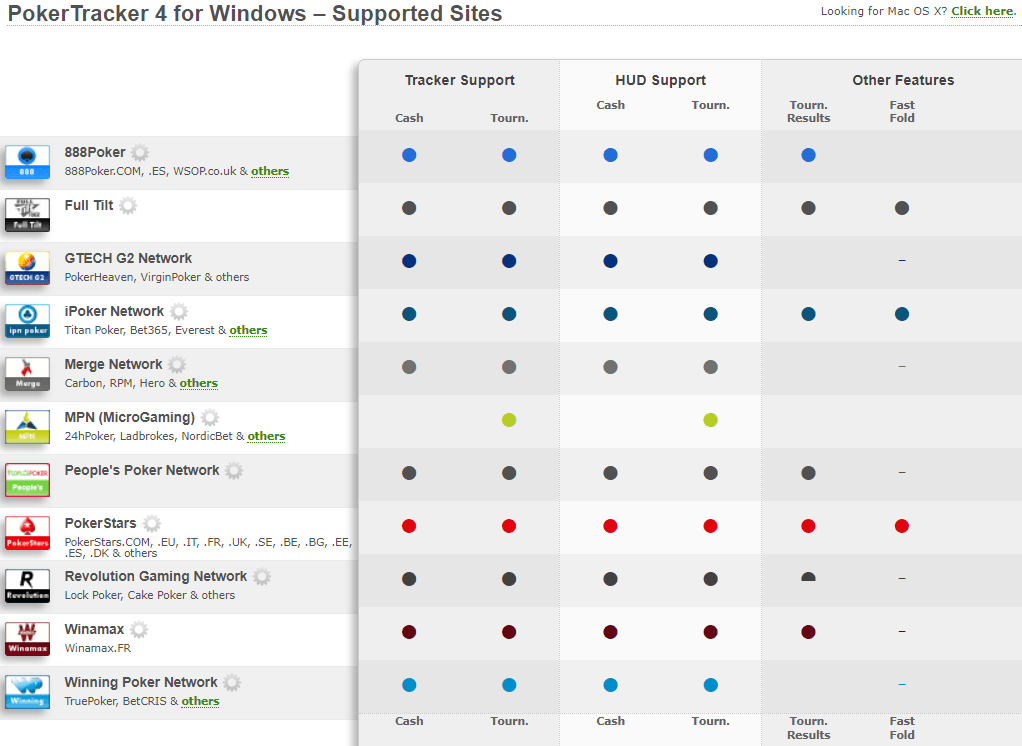Click the 'Winamax' site name
1022x746 pixels.
(x=94, y=629)
